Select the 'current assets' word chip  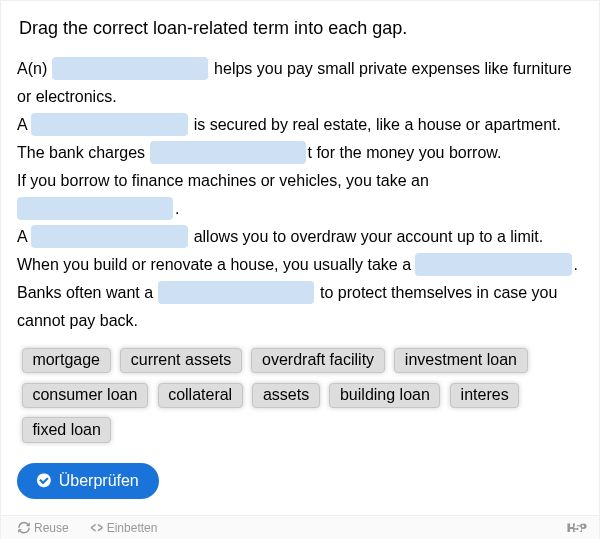point(181,360)
